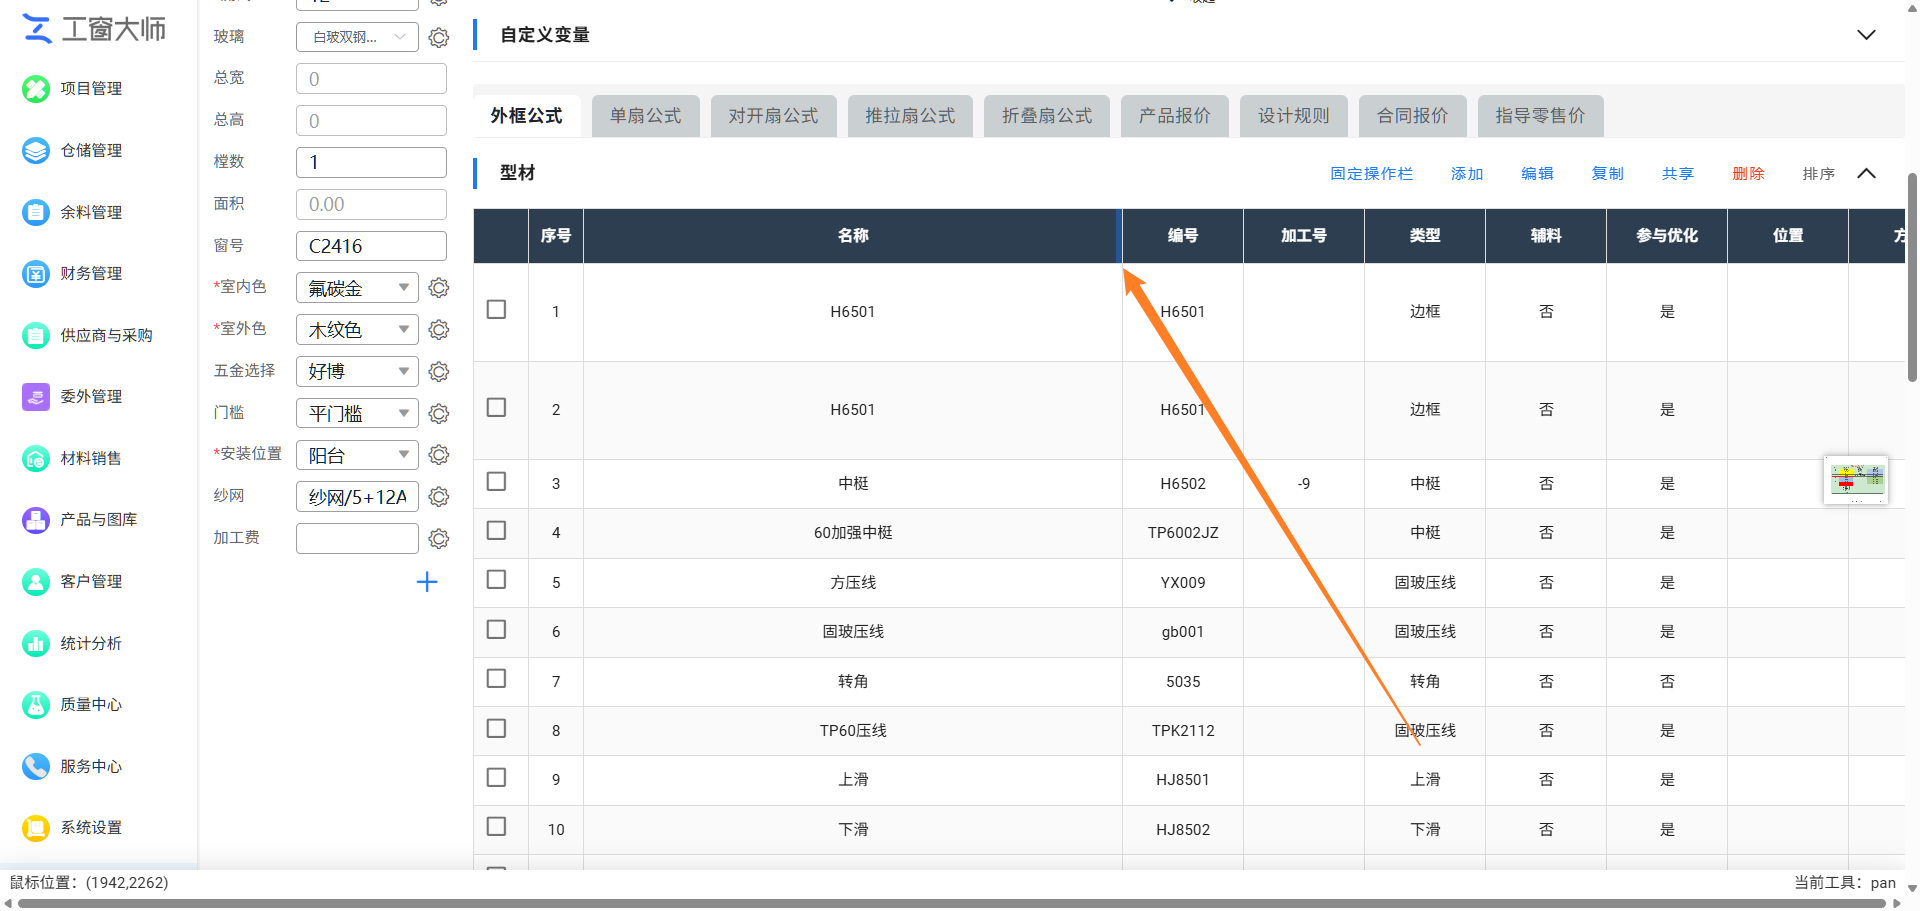Switch to 合同报价 tab

tap(1413, 116)
